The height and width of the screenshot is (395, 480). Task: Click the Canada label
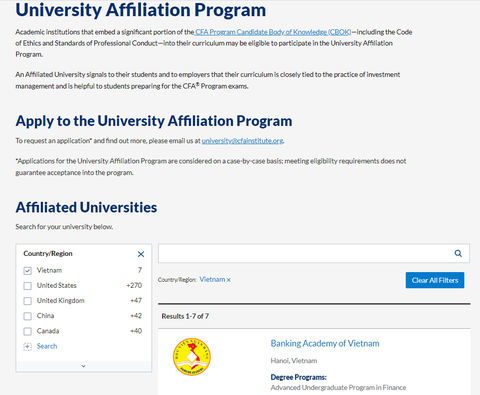tap(48, 331)
